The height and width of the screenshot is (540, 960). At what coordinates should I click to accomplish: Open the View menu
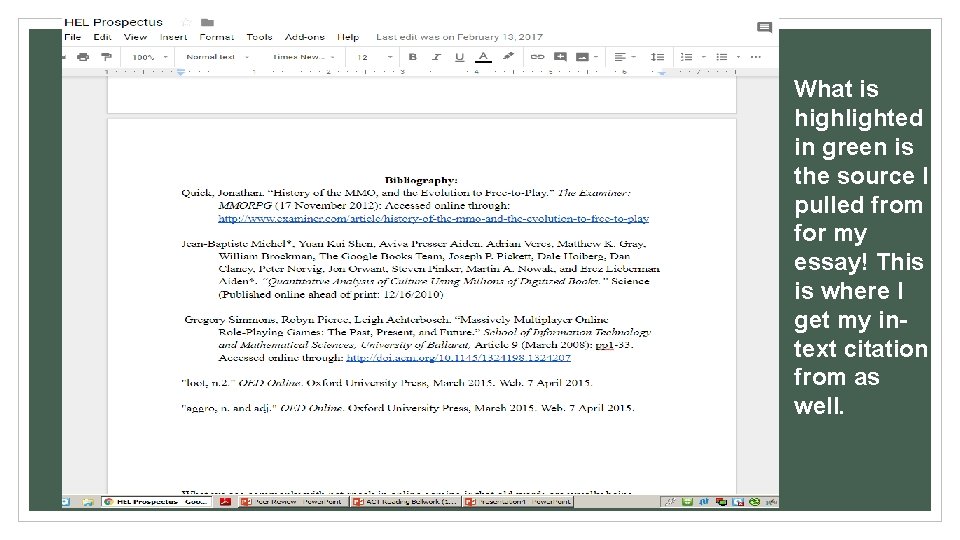coord(135,37)
